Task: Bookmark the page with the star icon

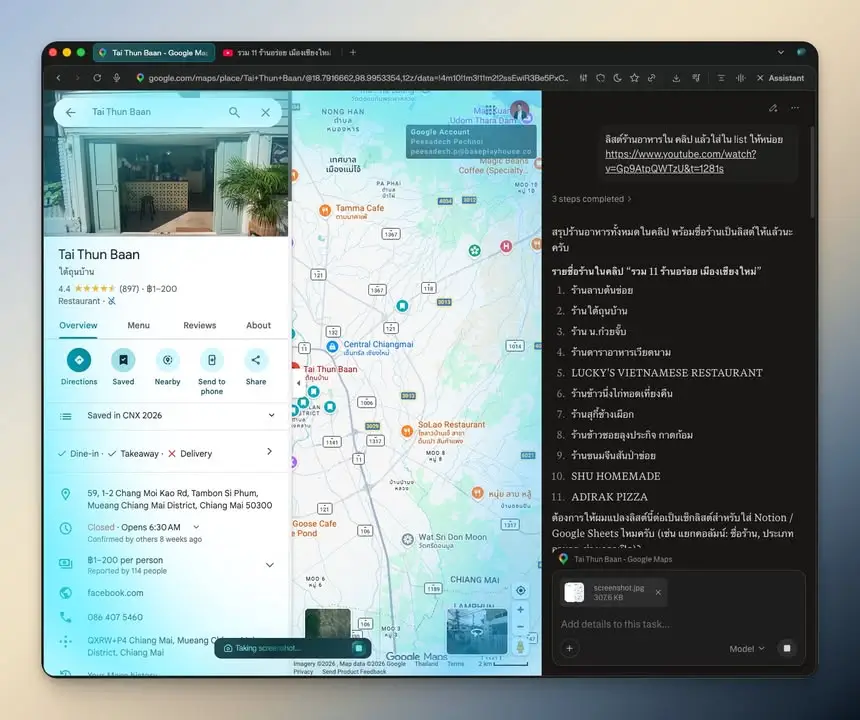Action: pos(635,78)
